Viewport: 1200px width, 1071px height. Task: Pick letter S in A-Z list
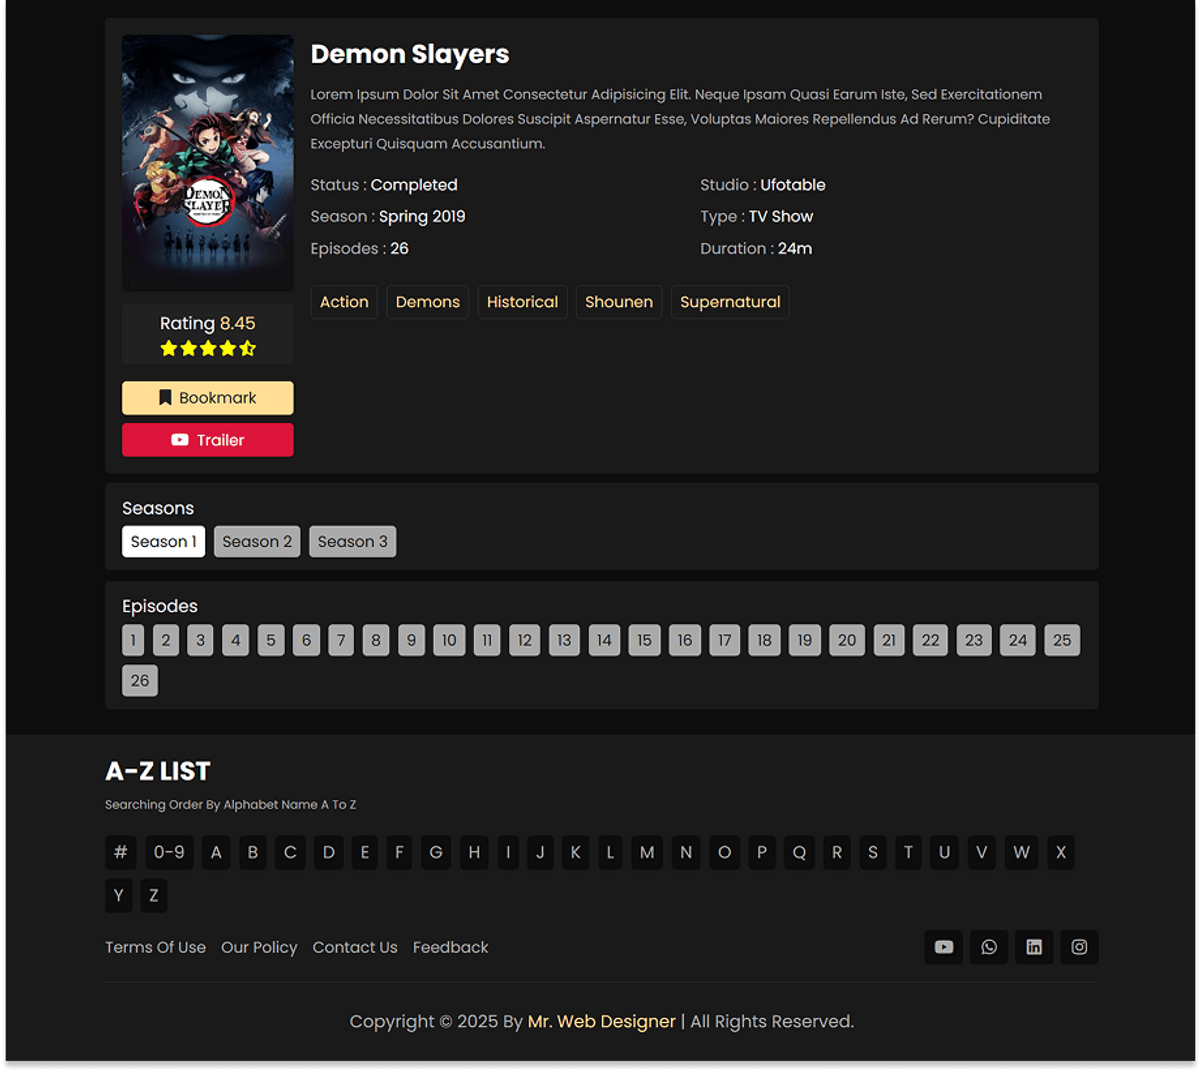(873, 853)
